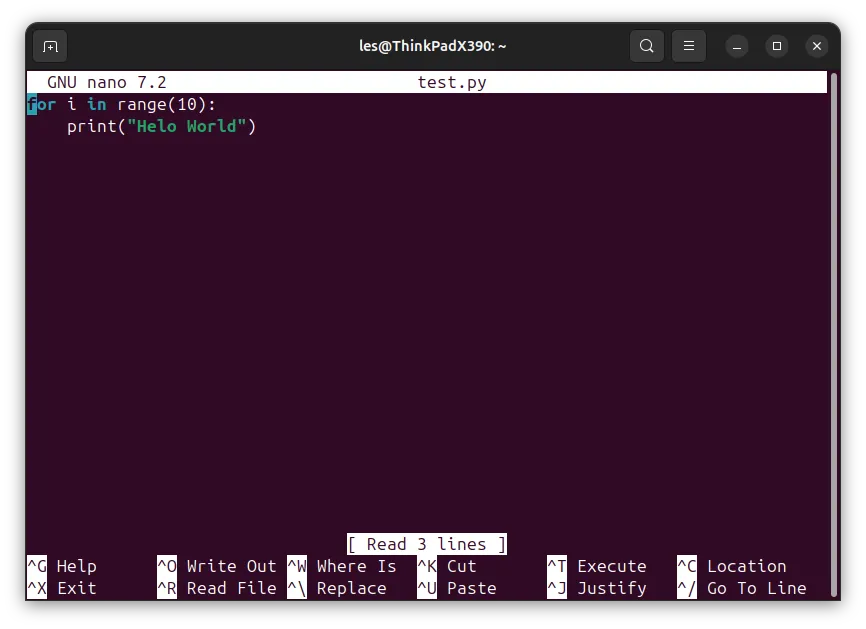Maximize the terminal window
This screenshot has width=866, height=629.
click(777, 46)
